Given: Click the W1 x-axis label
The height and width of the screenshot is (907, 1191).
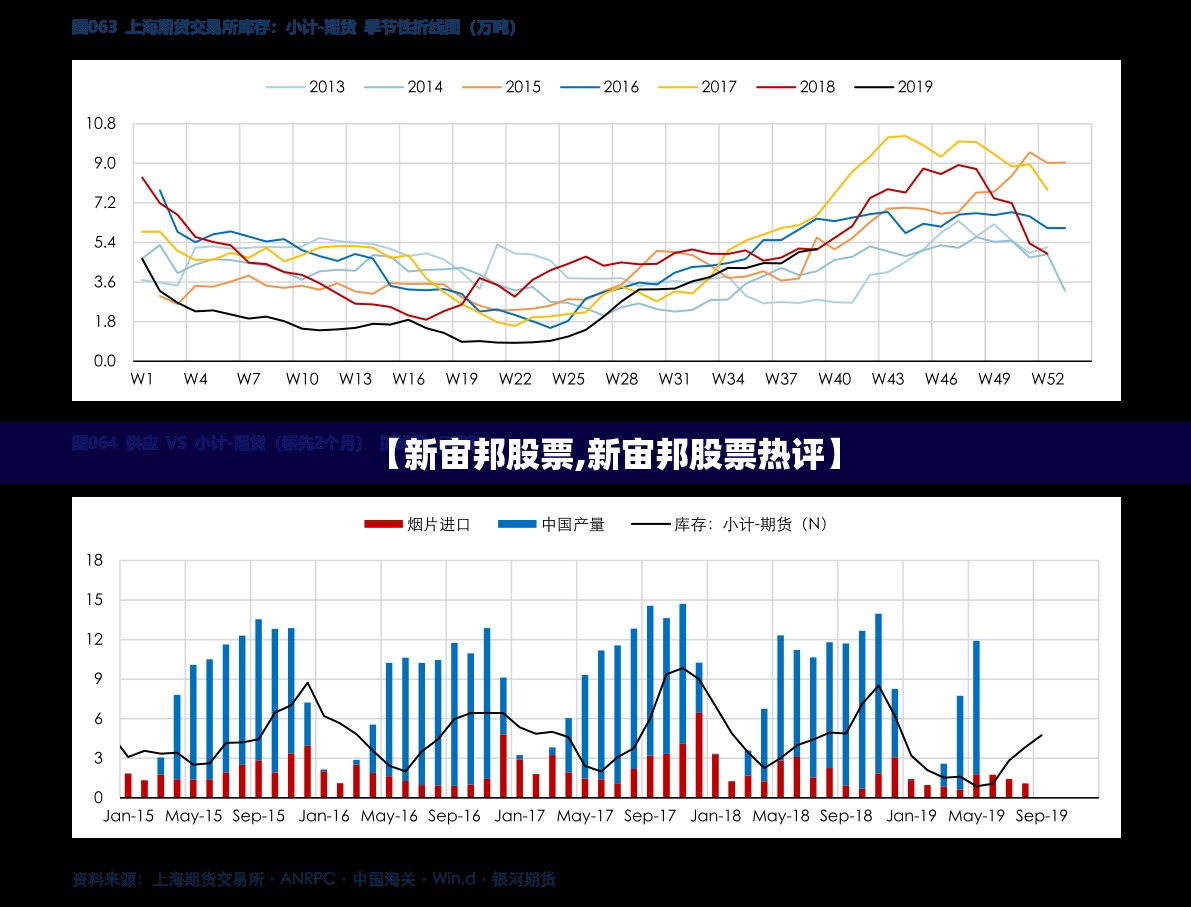Looking at the screenshot, I should coord(142,378).
